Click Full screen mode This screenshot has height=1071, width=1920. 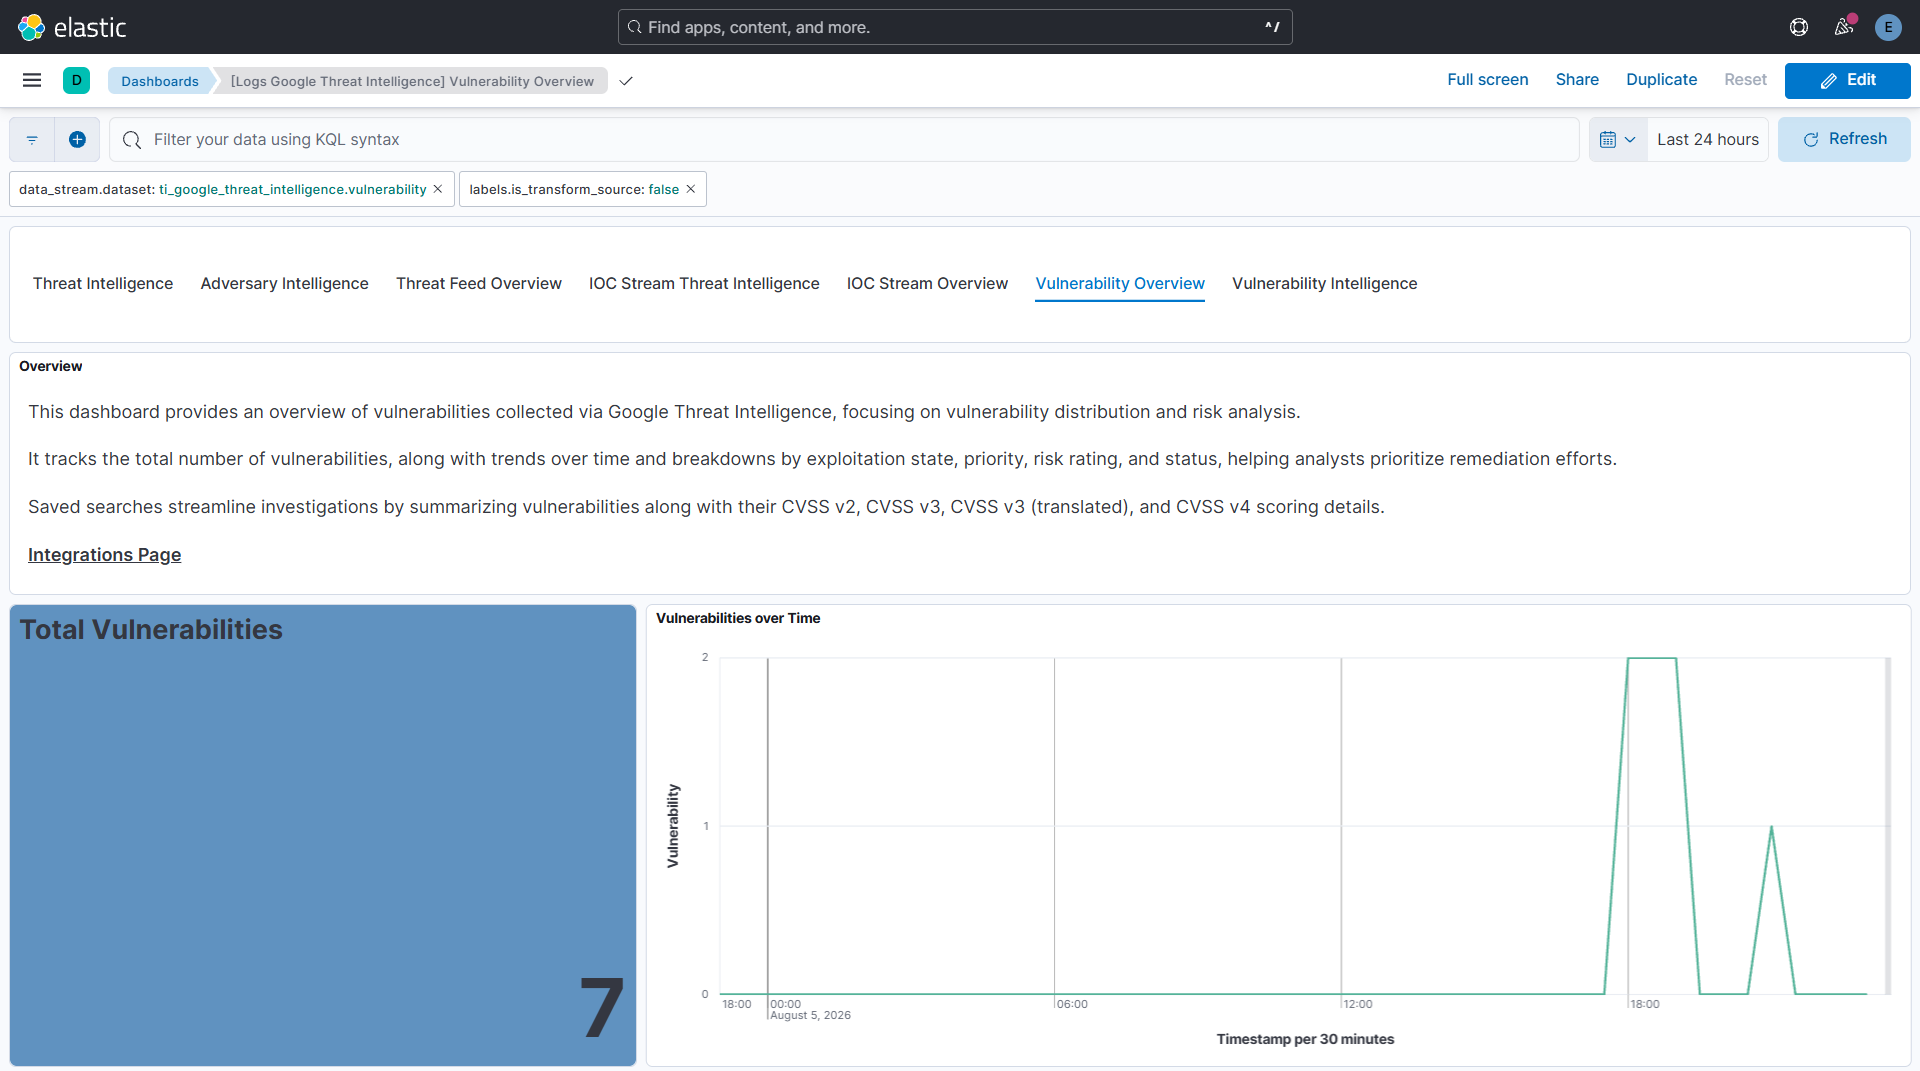click(1487, 80)
